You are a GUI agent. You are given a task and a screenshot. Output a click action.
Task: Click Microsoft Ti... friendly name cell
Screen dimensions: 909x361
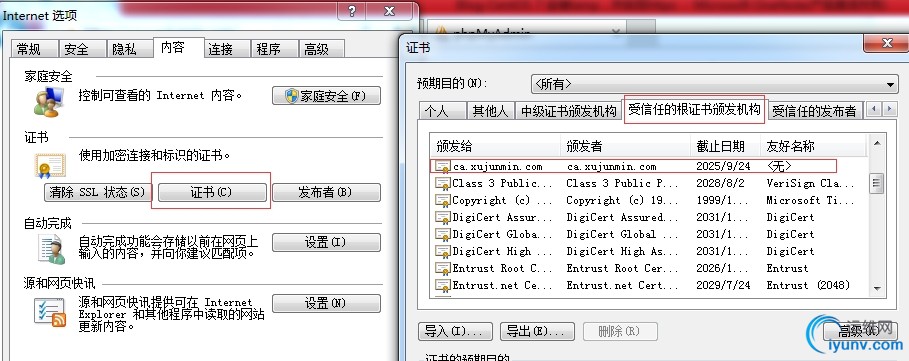point(810,200)
